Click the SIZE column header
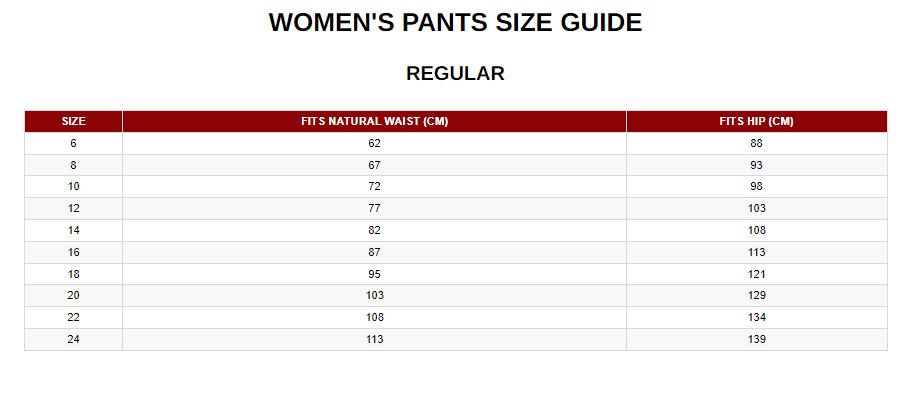Viewport: 913px width, 393px height. [73, 121]
